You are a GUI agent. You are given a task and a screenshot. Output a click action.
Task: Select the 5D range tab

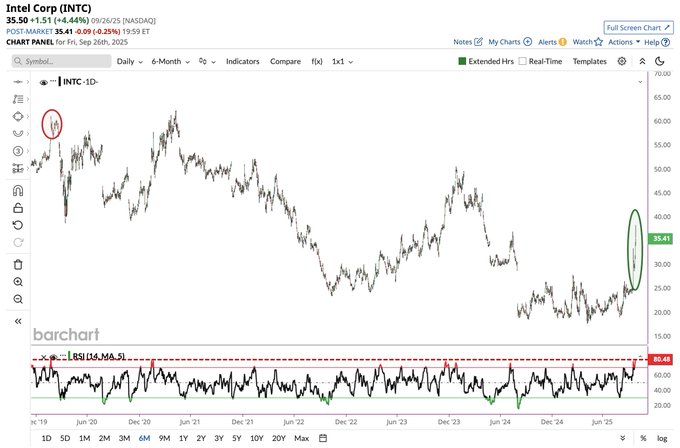pyautogui.click(x=65, y=438)
